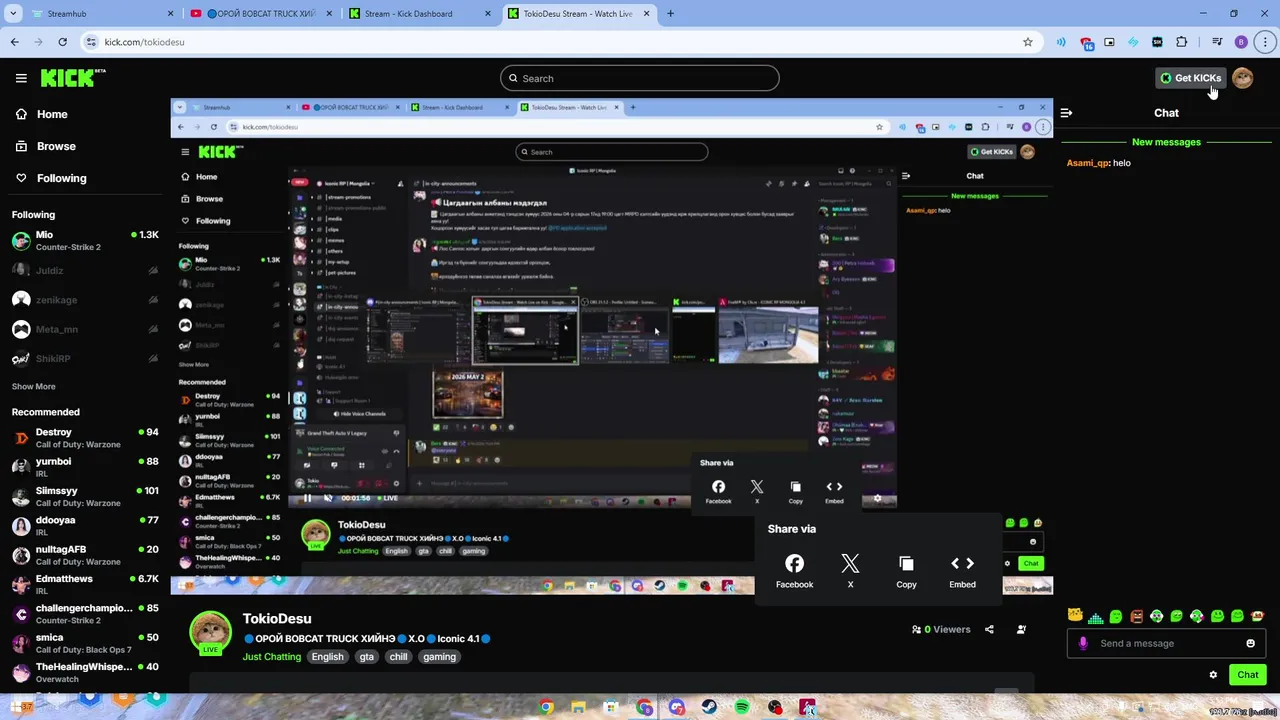Bookmark this page with star icon
This screenshot has height=720, width=1280.
tap(1027, 42)
